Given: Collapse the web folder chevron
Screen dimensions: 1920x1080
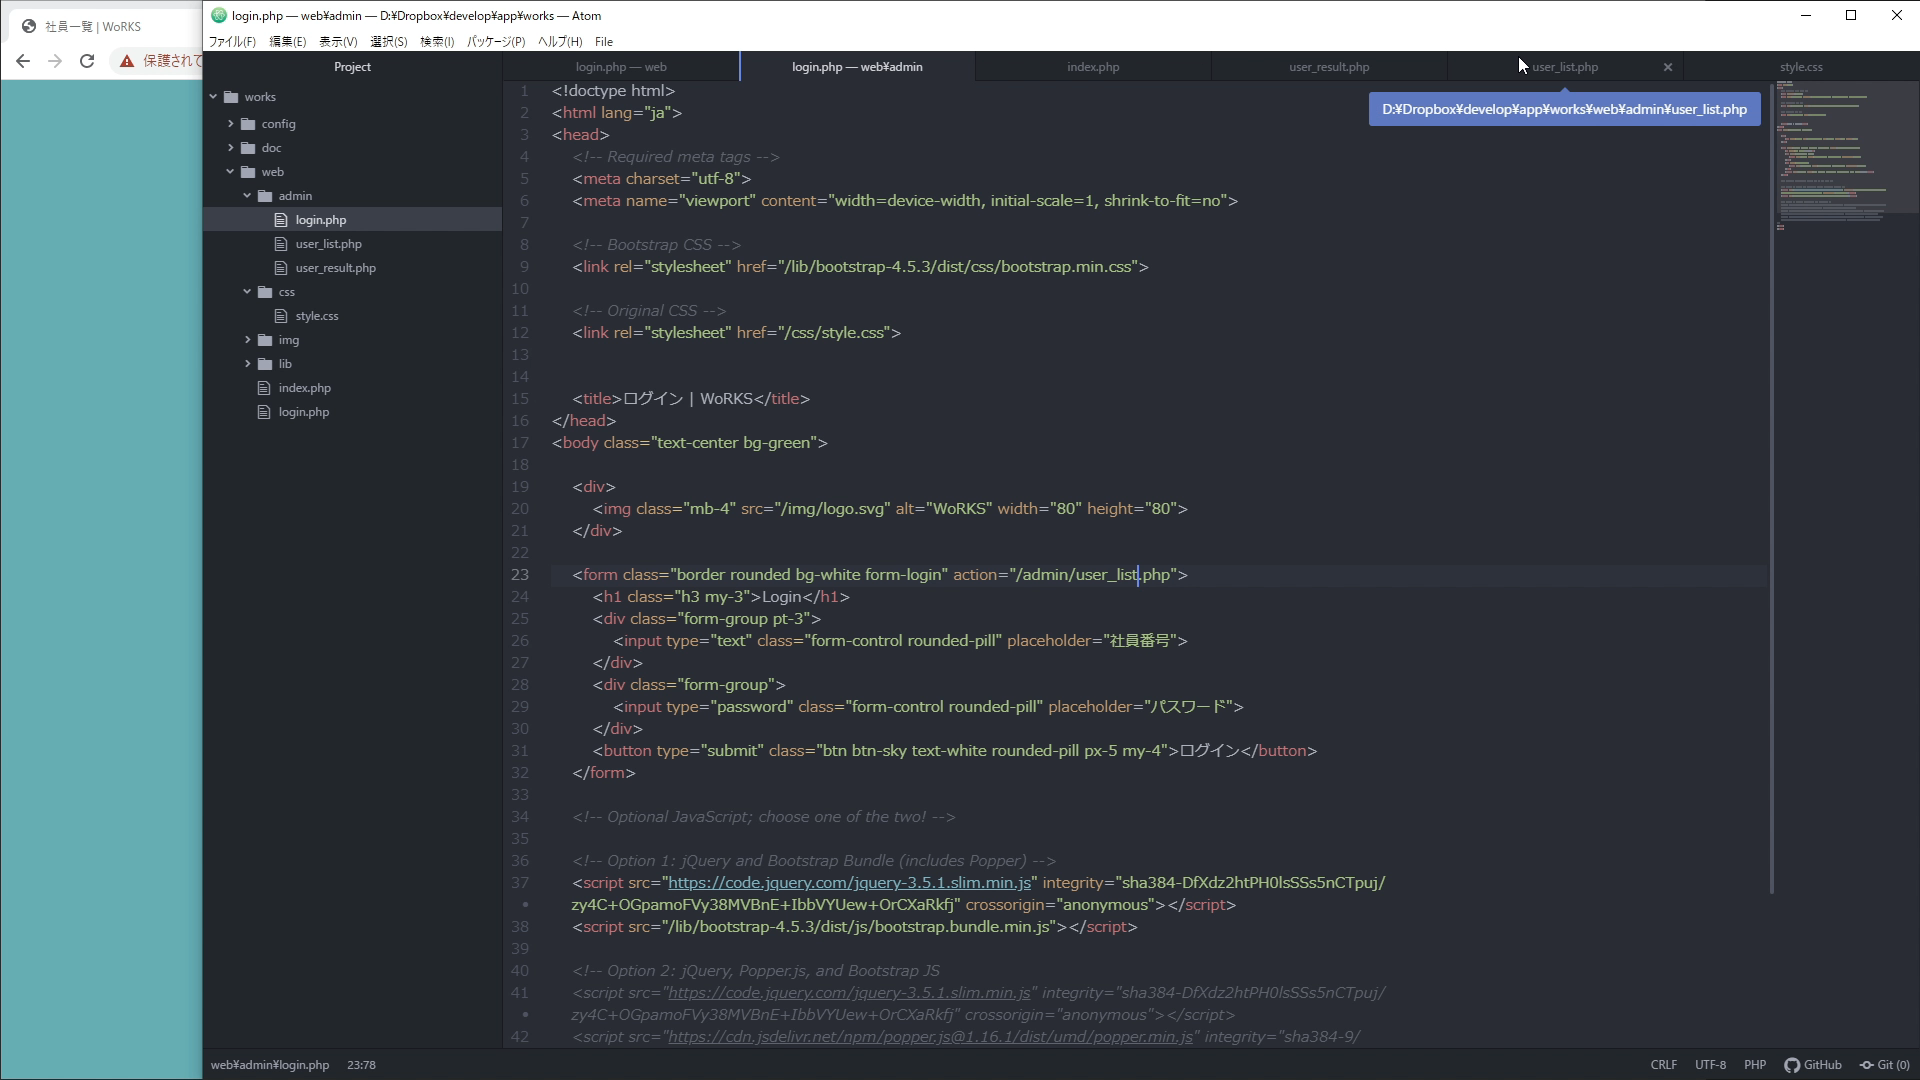Looking at the screenshot, I should pos(230,172).
